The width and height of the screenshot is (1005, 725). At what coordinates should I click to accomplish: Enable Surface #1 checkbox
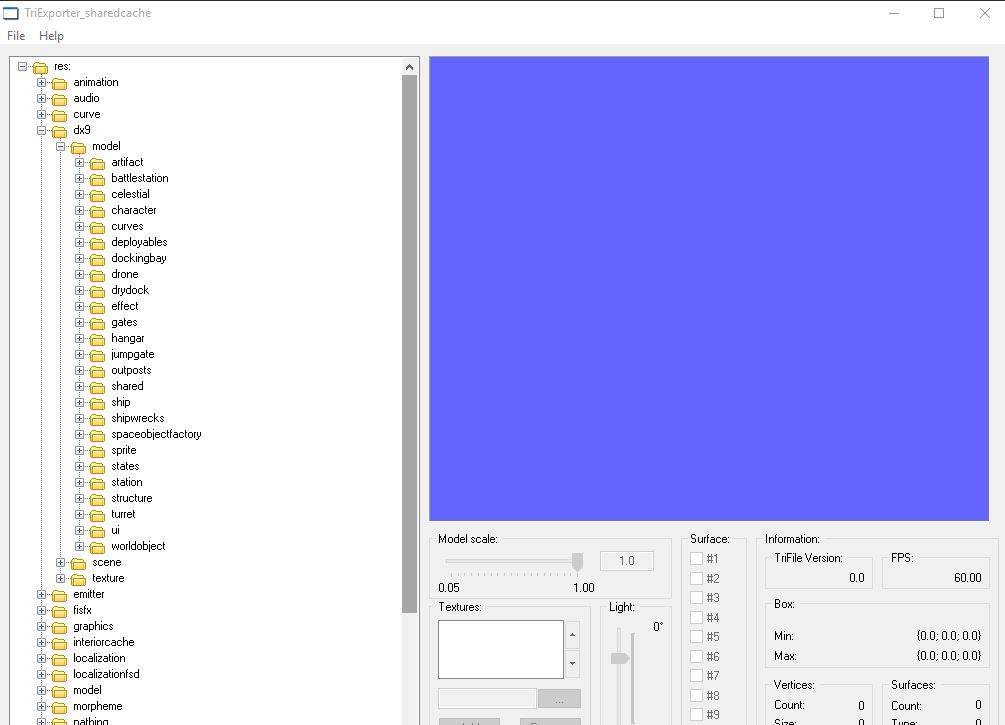pyautogui.click(x=696, y=558)
